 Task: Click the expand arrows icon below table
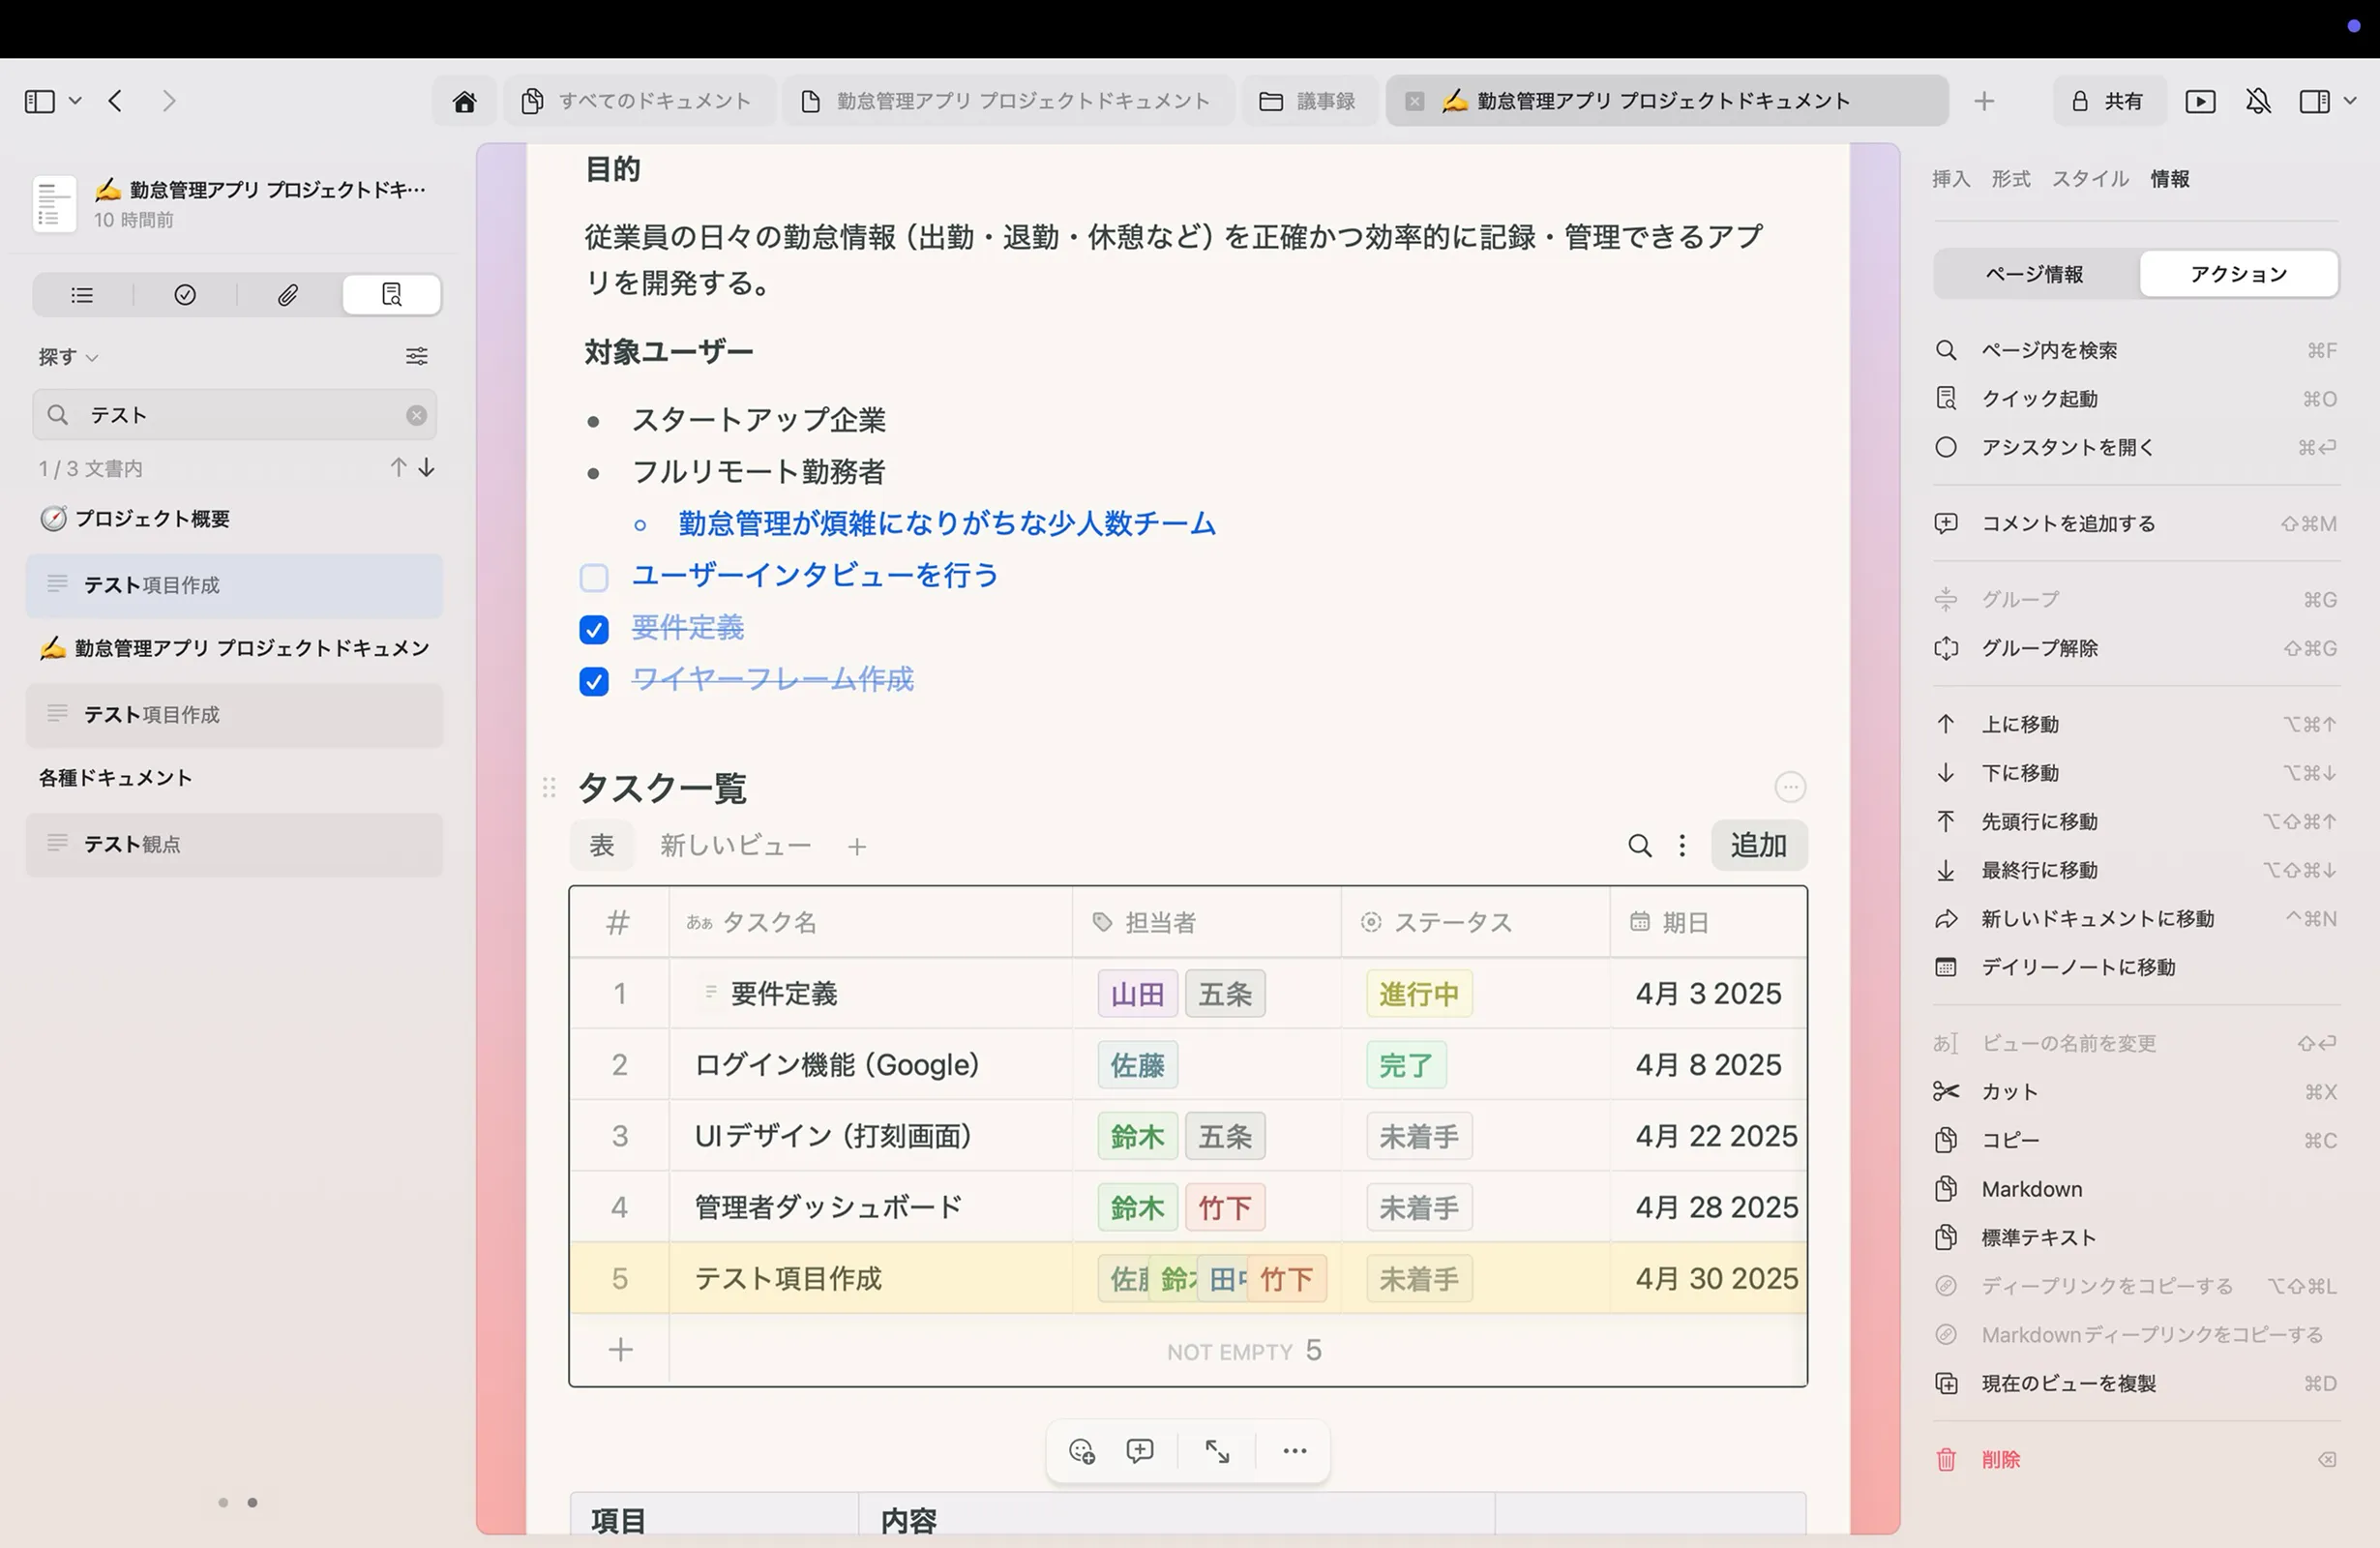[1217, 1451]
